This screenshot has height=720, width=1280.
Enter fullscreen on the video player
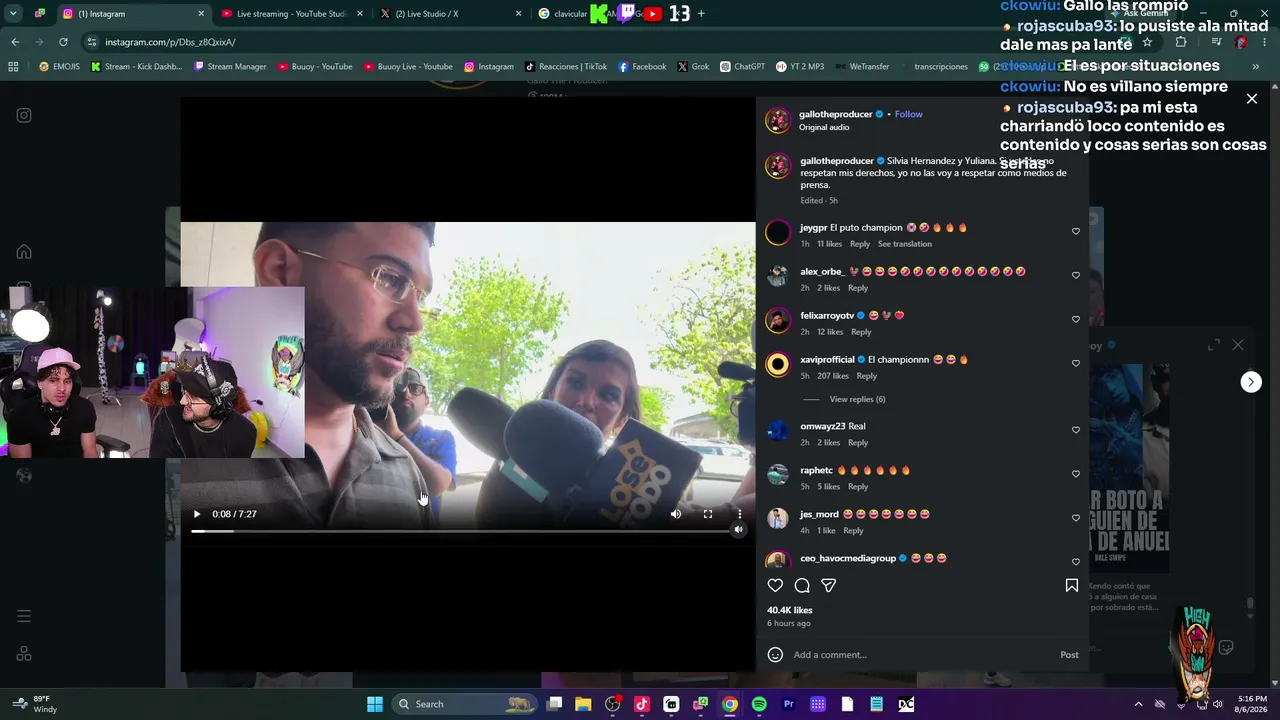[x=708, y=514]
